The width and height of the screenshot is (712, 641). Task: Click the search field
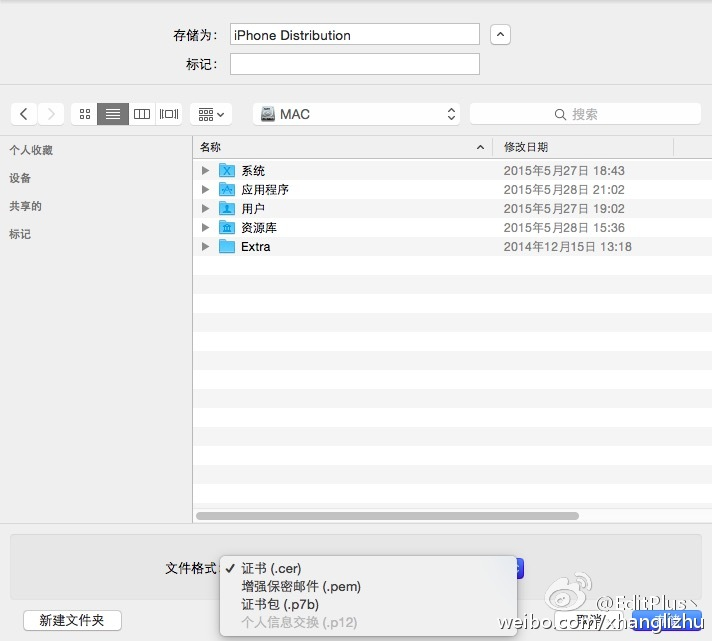tap(585, 114)
